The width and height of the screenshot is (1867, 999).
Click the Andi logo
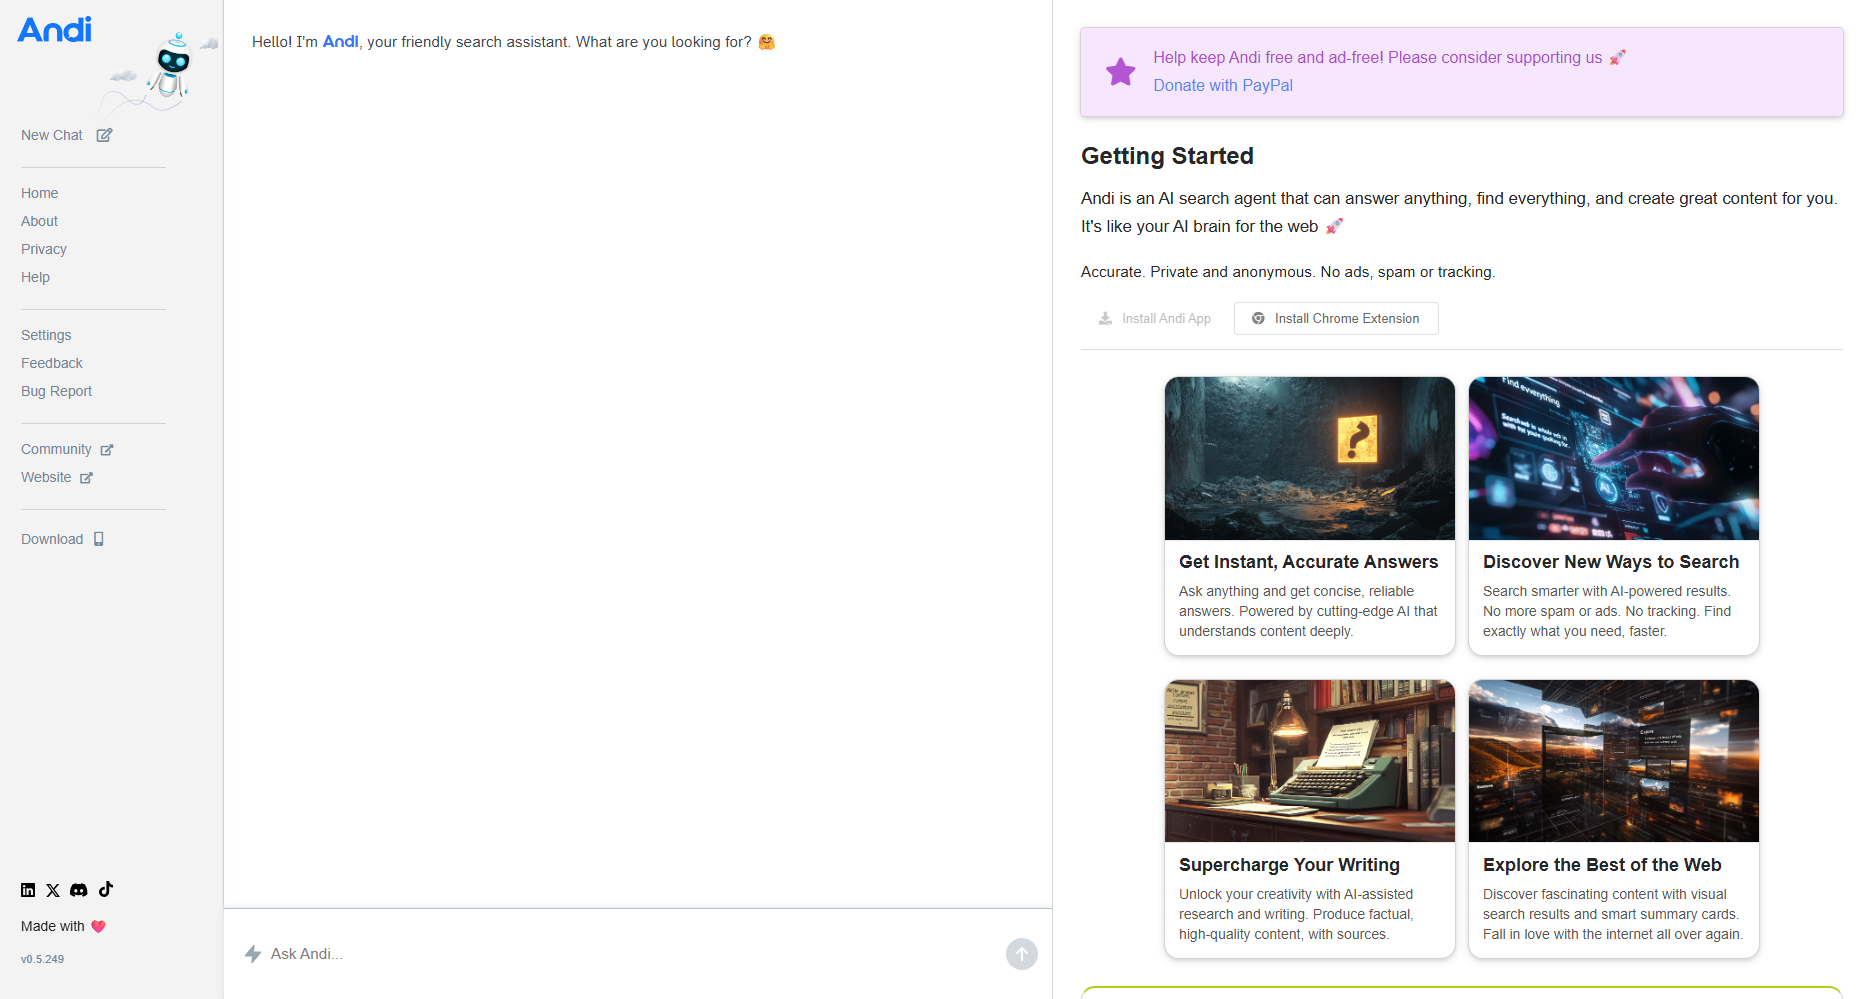55,30
